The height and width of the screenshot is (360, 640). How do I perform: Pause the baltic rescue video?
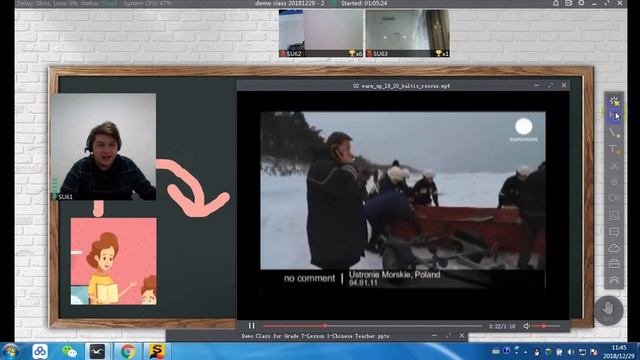(251, 326)
